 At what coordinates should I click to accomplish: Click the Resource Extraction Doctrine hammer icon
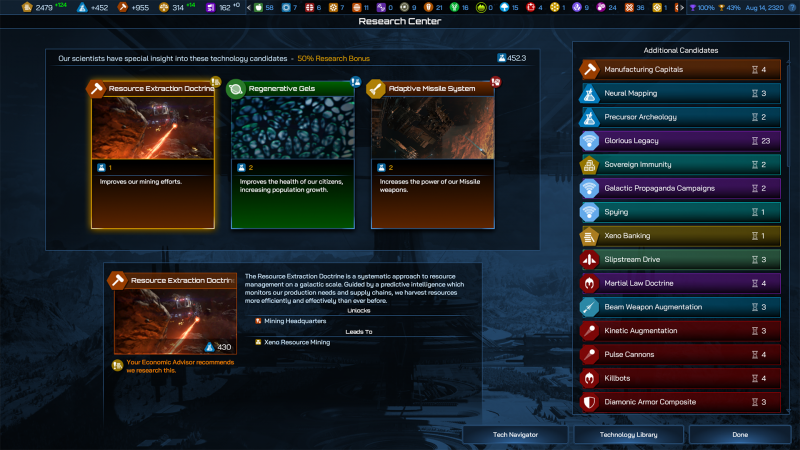[98, 89]
